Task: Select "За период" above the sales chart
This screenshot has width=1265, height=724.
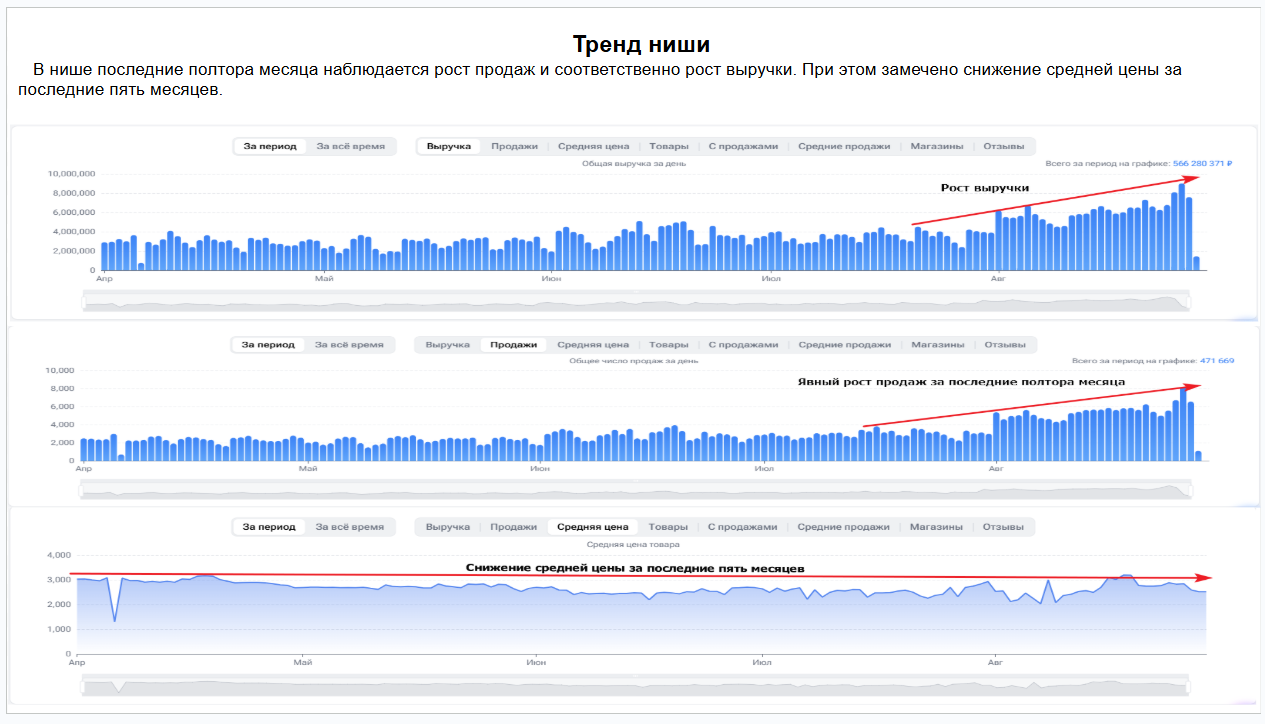Action: (x=269, y=345)
